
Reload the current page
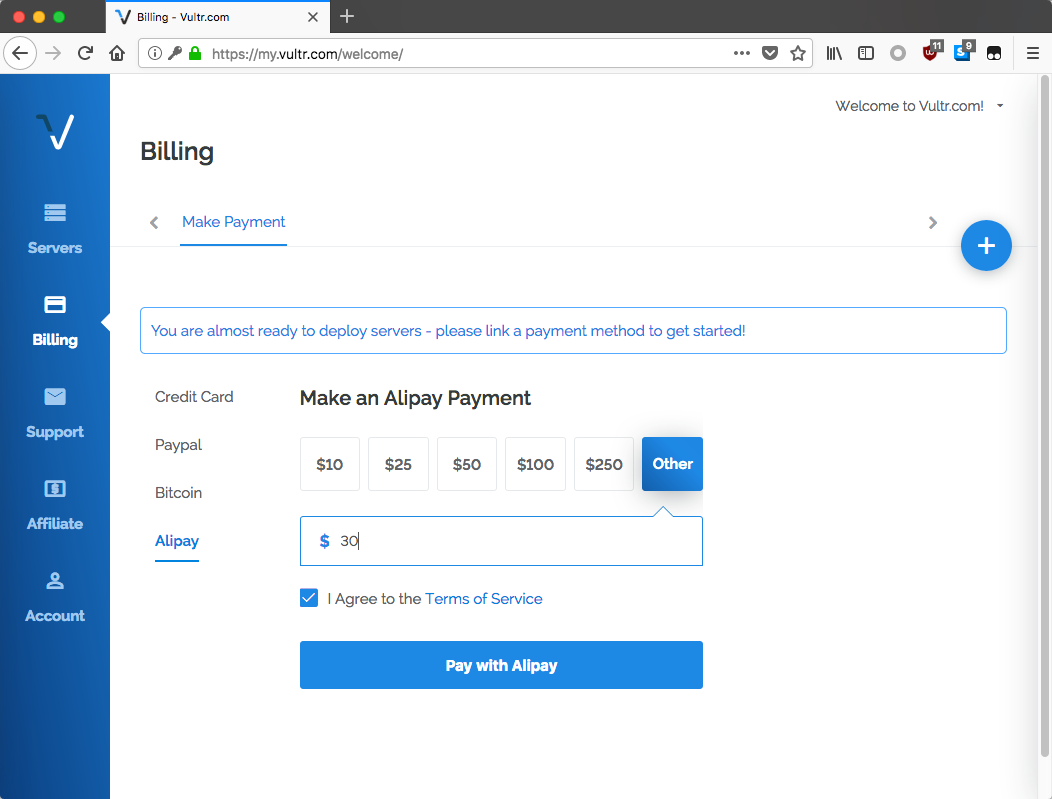(85, 53)
